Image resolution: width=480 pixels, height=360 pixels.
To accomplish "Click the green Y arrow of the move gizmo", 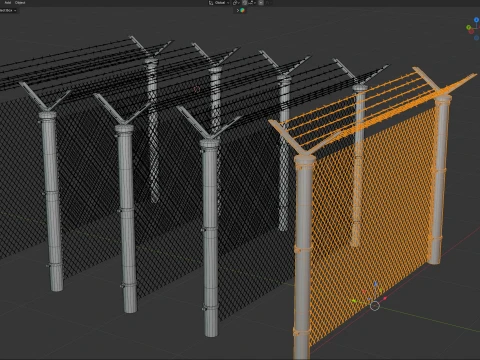I will point(355,301).
